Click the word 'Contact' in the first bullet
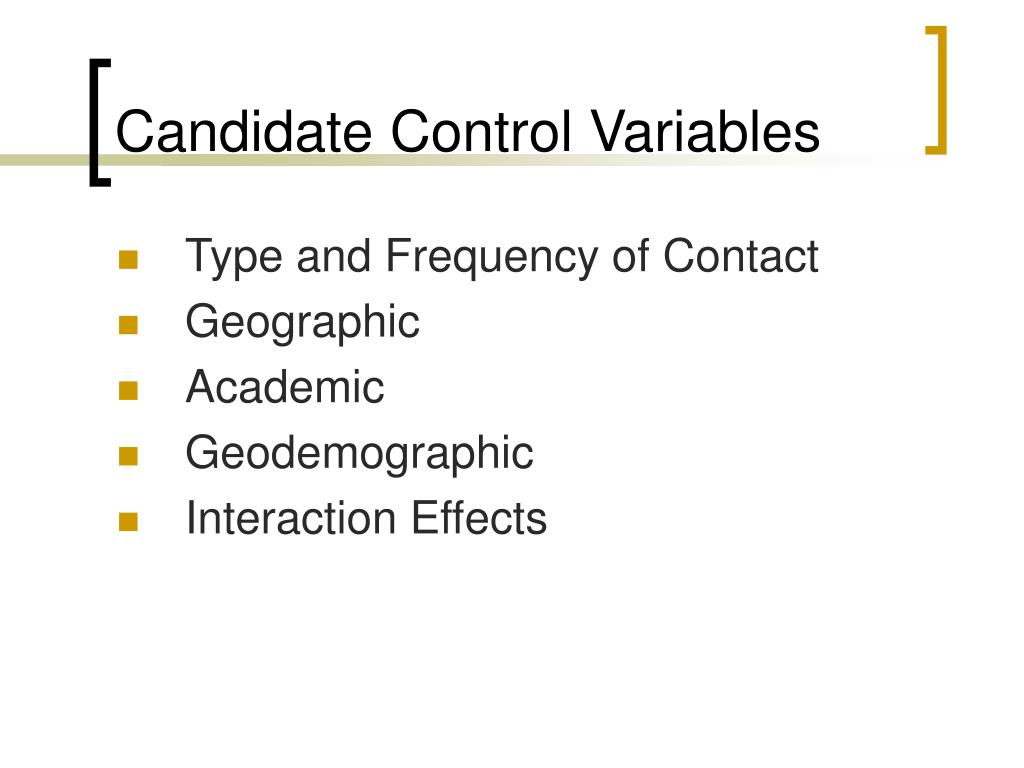 [741, 256]
